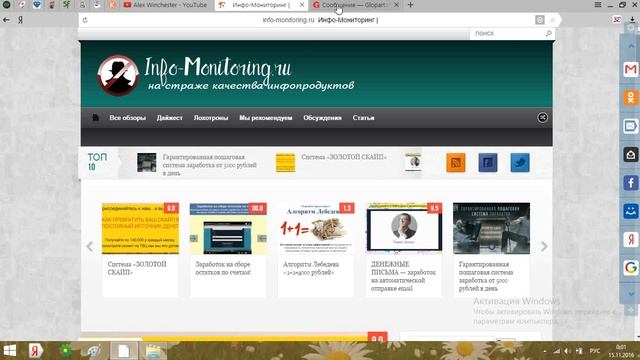This screenshot has height=360, width=640.
Task: Click the Алгоритм Лебедева 1+1 thumbnail
Action: (x=316, y=228)
